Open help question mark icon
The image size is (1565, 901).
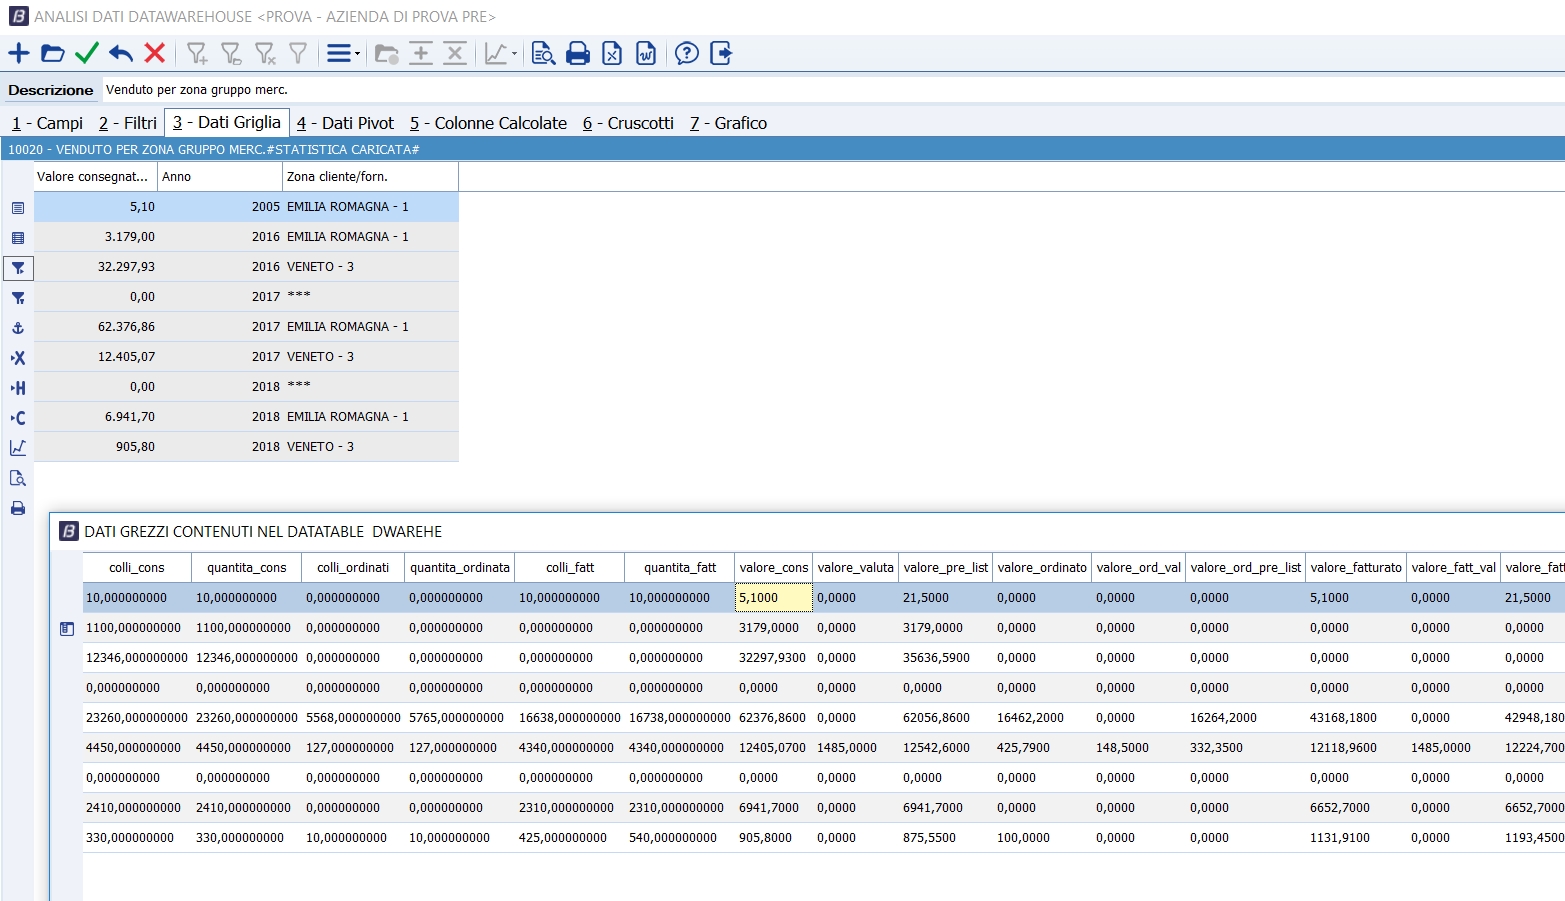click(686, 54)
